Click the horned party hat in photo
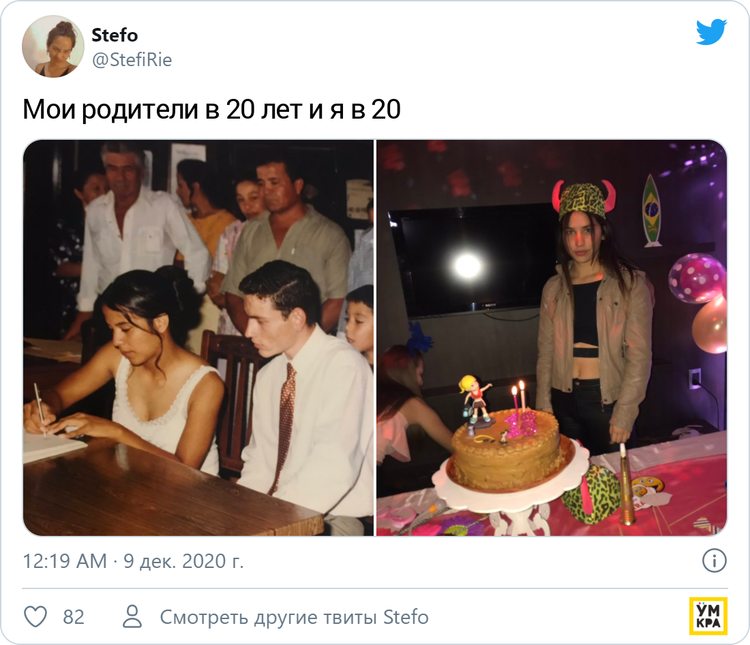The width and height of the screenshot is (750, 645). (583, 200)
